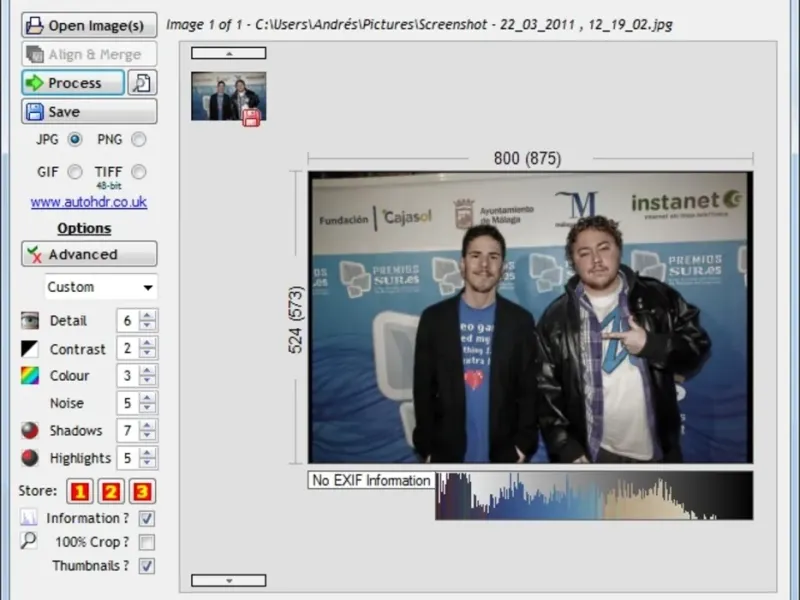The height and width of the screenshot is (600, 800).
Task: Decrease the Highlights value
Action: pyautogui.click(x=147, y=464)
